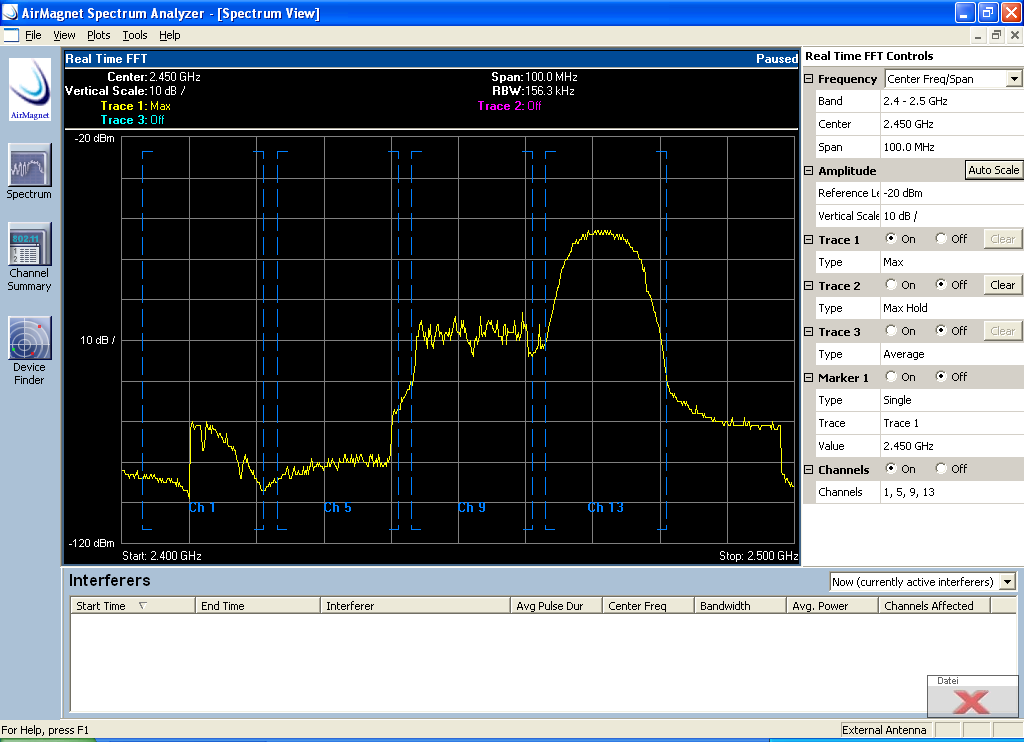Image resolution: width=1024 pixels, height=742 pixels.
Task: Edit the Span value 100.0 MHz
Action: point(952,147)
